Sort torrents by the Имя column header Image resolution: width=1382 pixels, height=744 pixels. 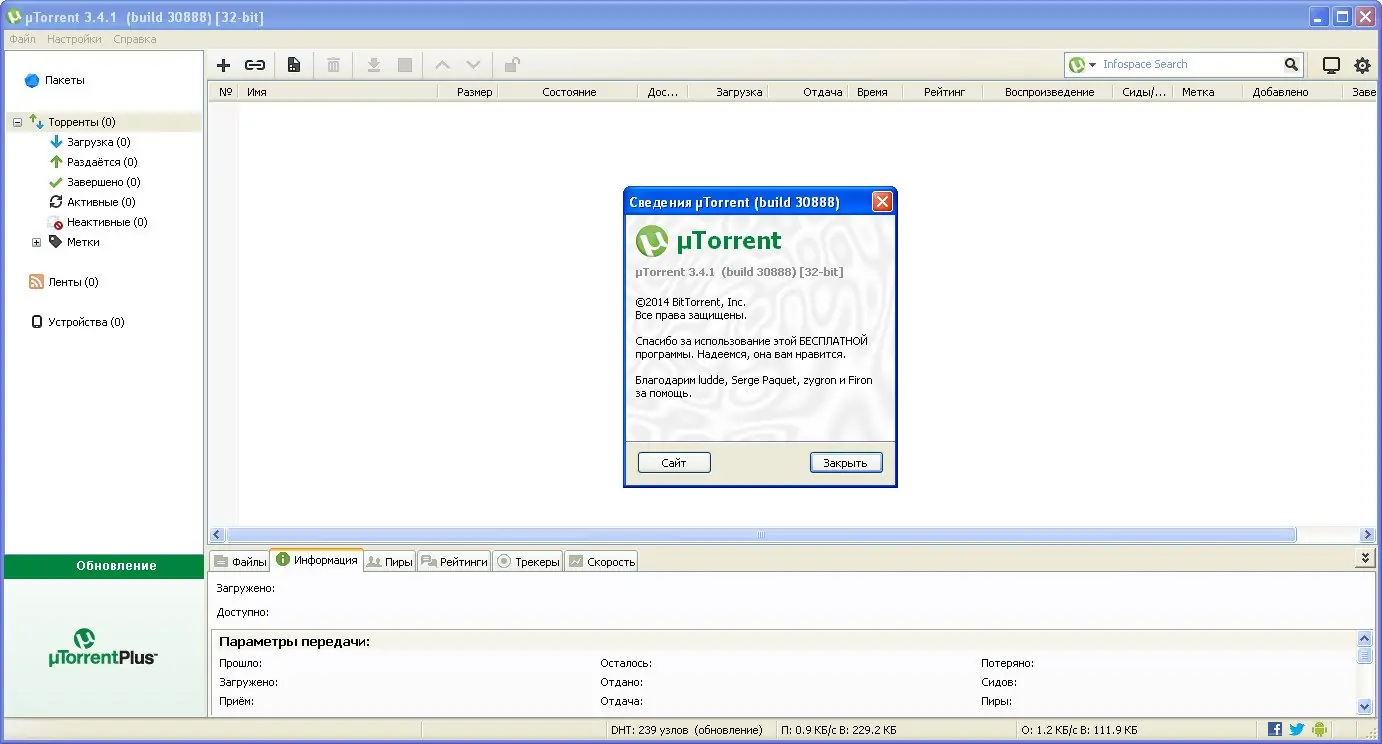(x=339, y=92)
